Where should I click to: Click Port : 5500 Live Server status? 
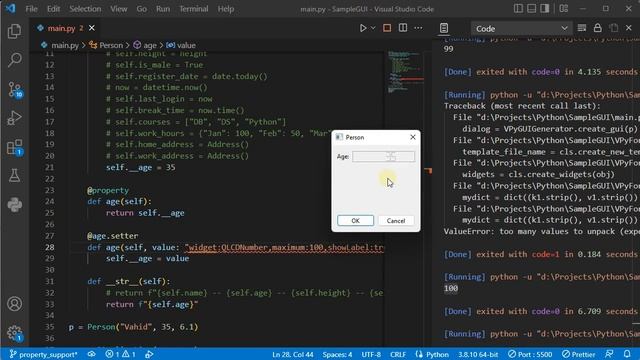530,354
